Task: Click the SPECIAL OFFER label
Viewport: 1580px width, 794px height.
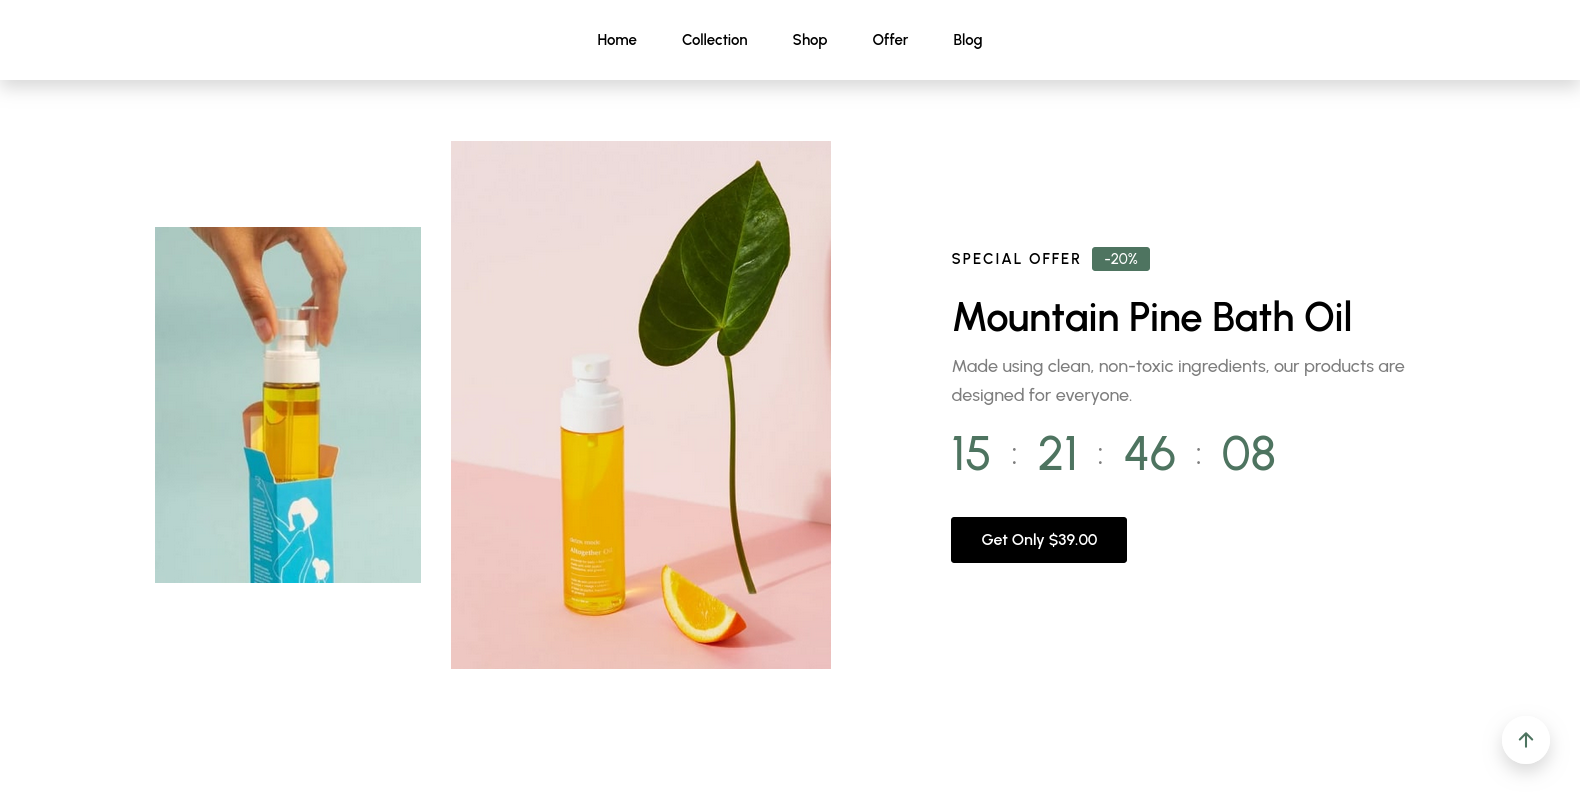Action: point(1016,259)
